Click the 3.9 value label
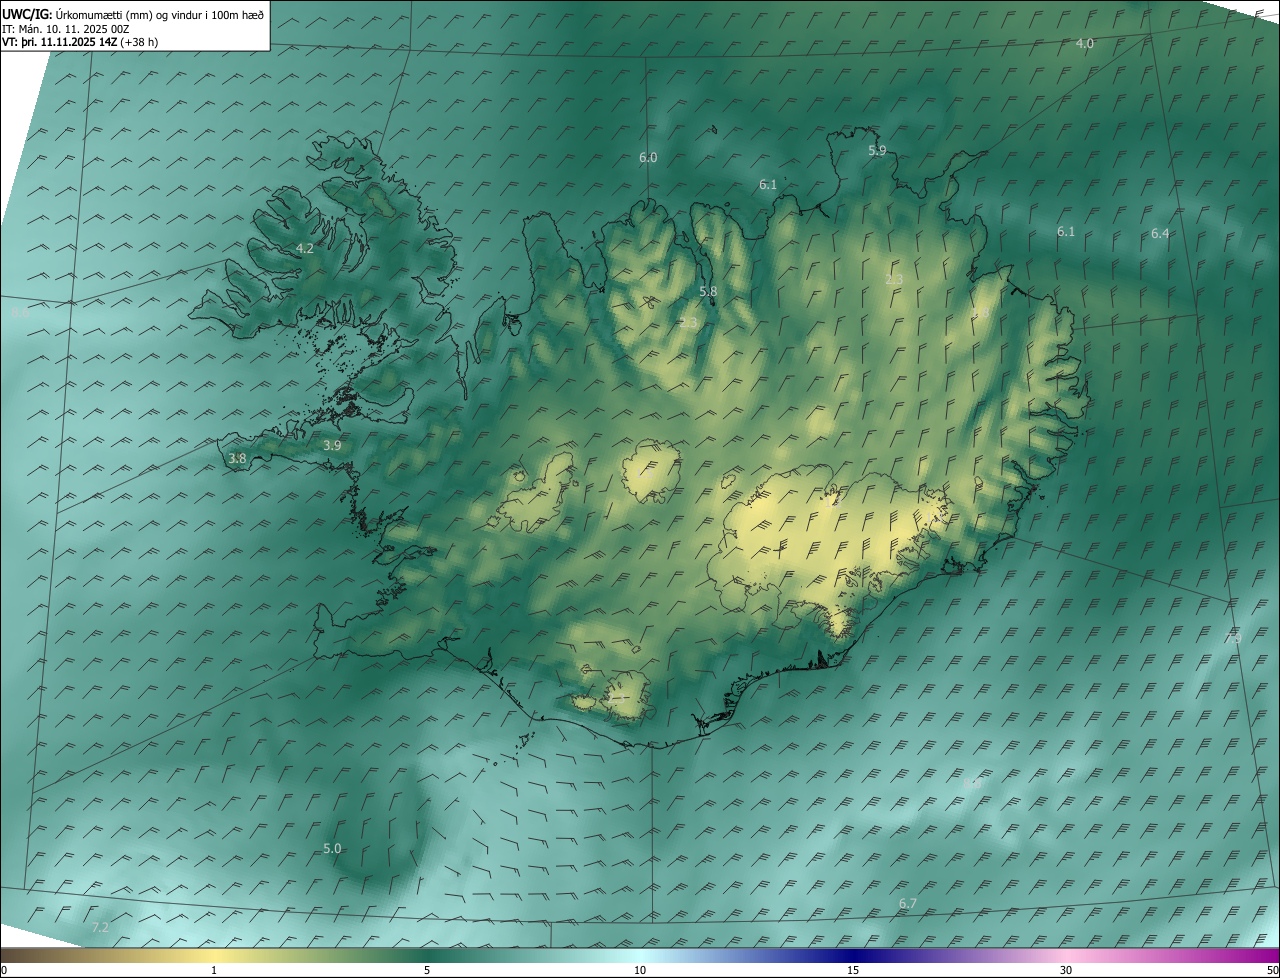Viewport: 1280px width, 978px height. 332,445
